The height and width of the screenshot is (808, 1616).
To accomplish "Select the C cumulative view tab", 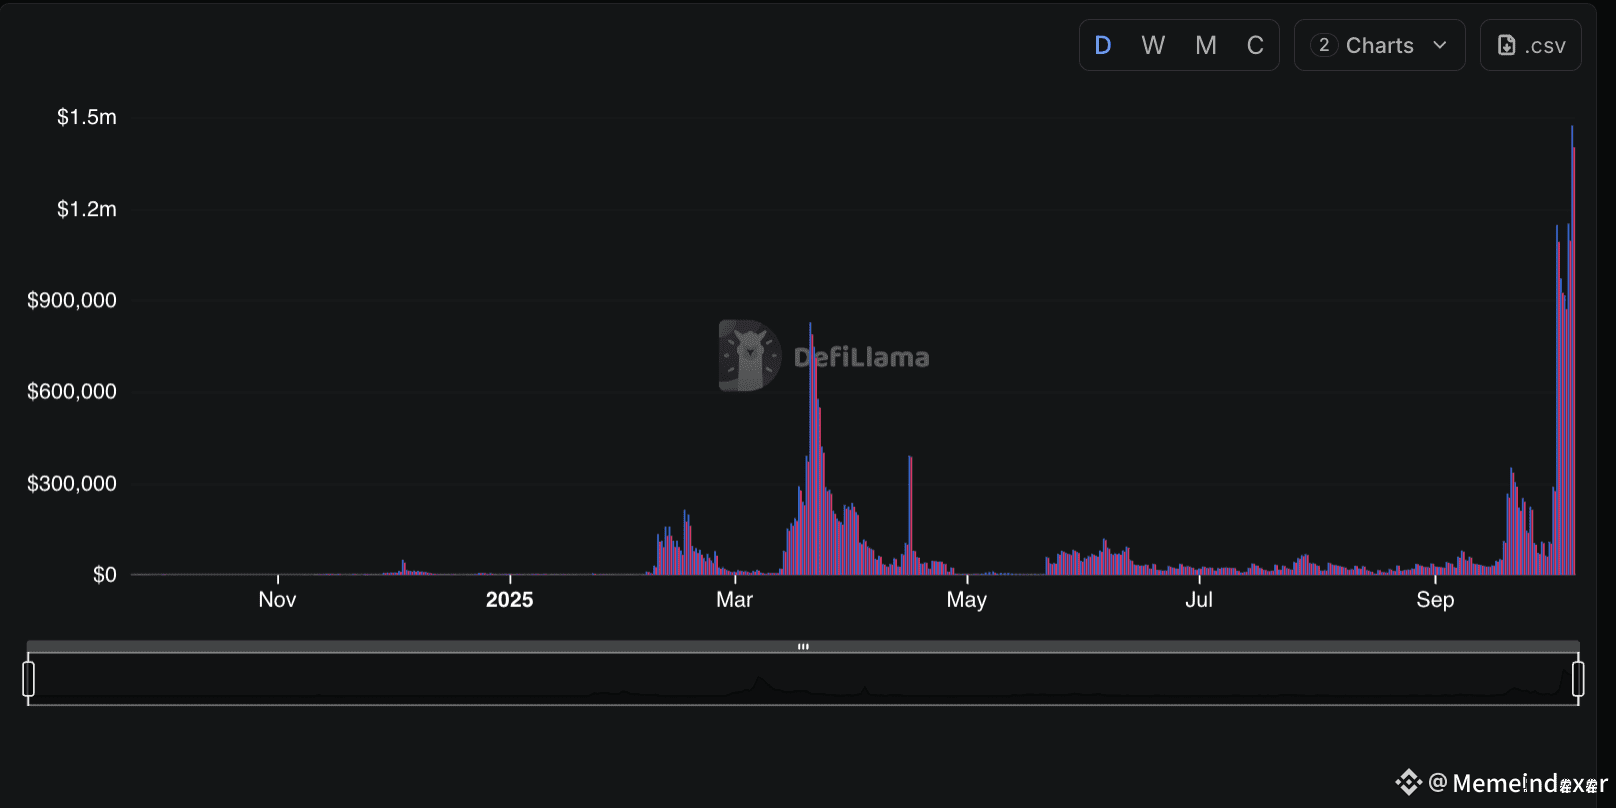I will coord(1255,45).
